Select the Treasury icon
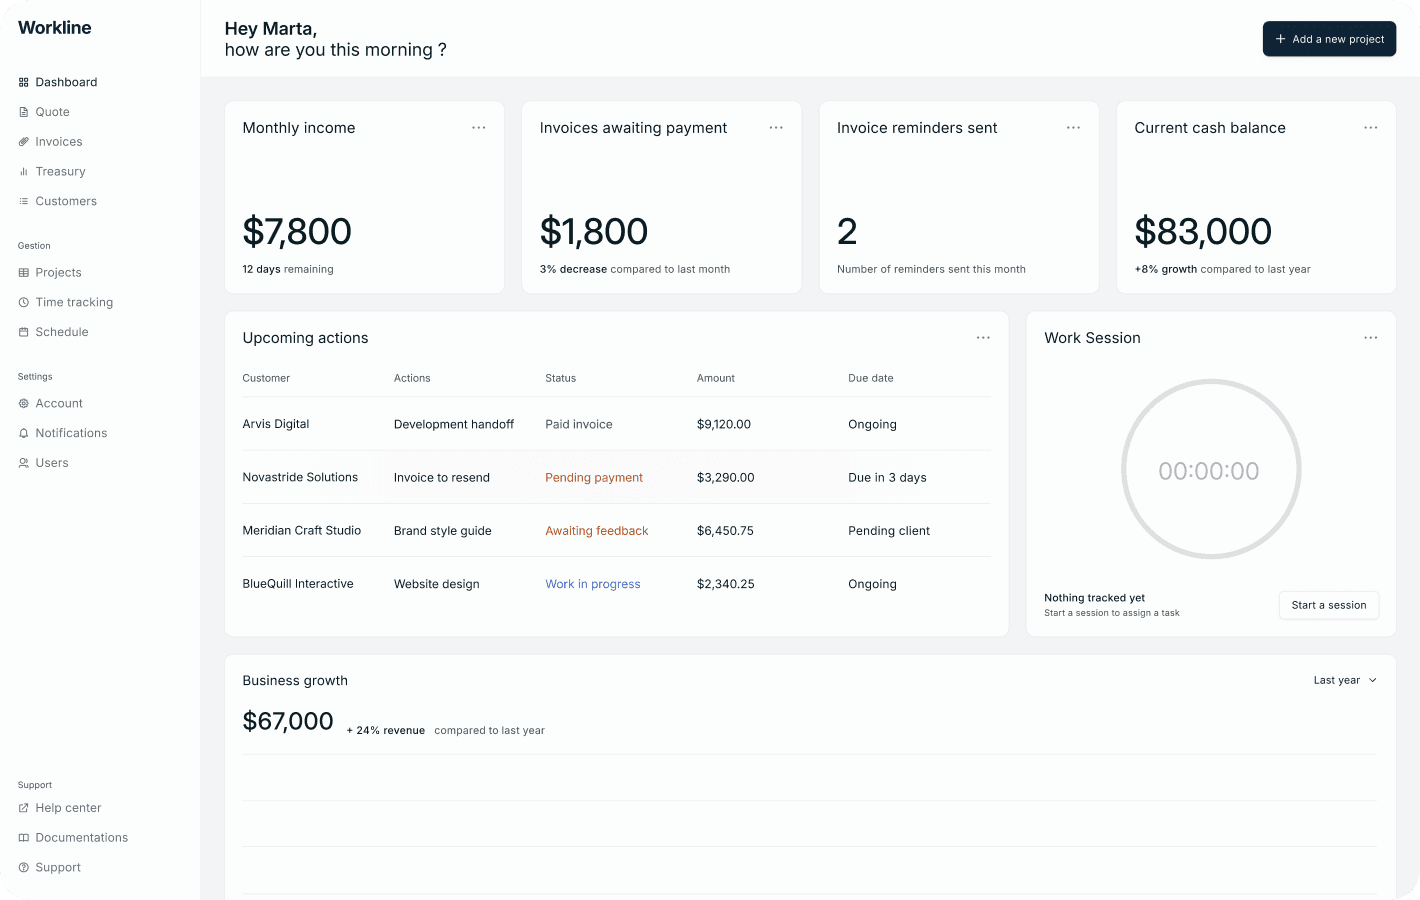1420x900 pixels. coord(23,171)
